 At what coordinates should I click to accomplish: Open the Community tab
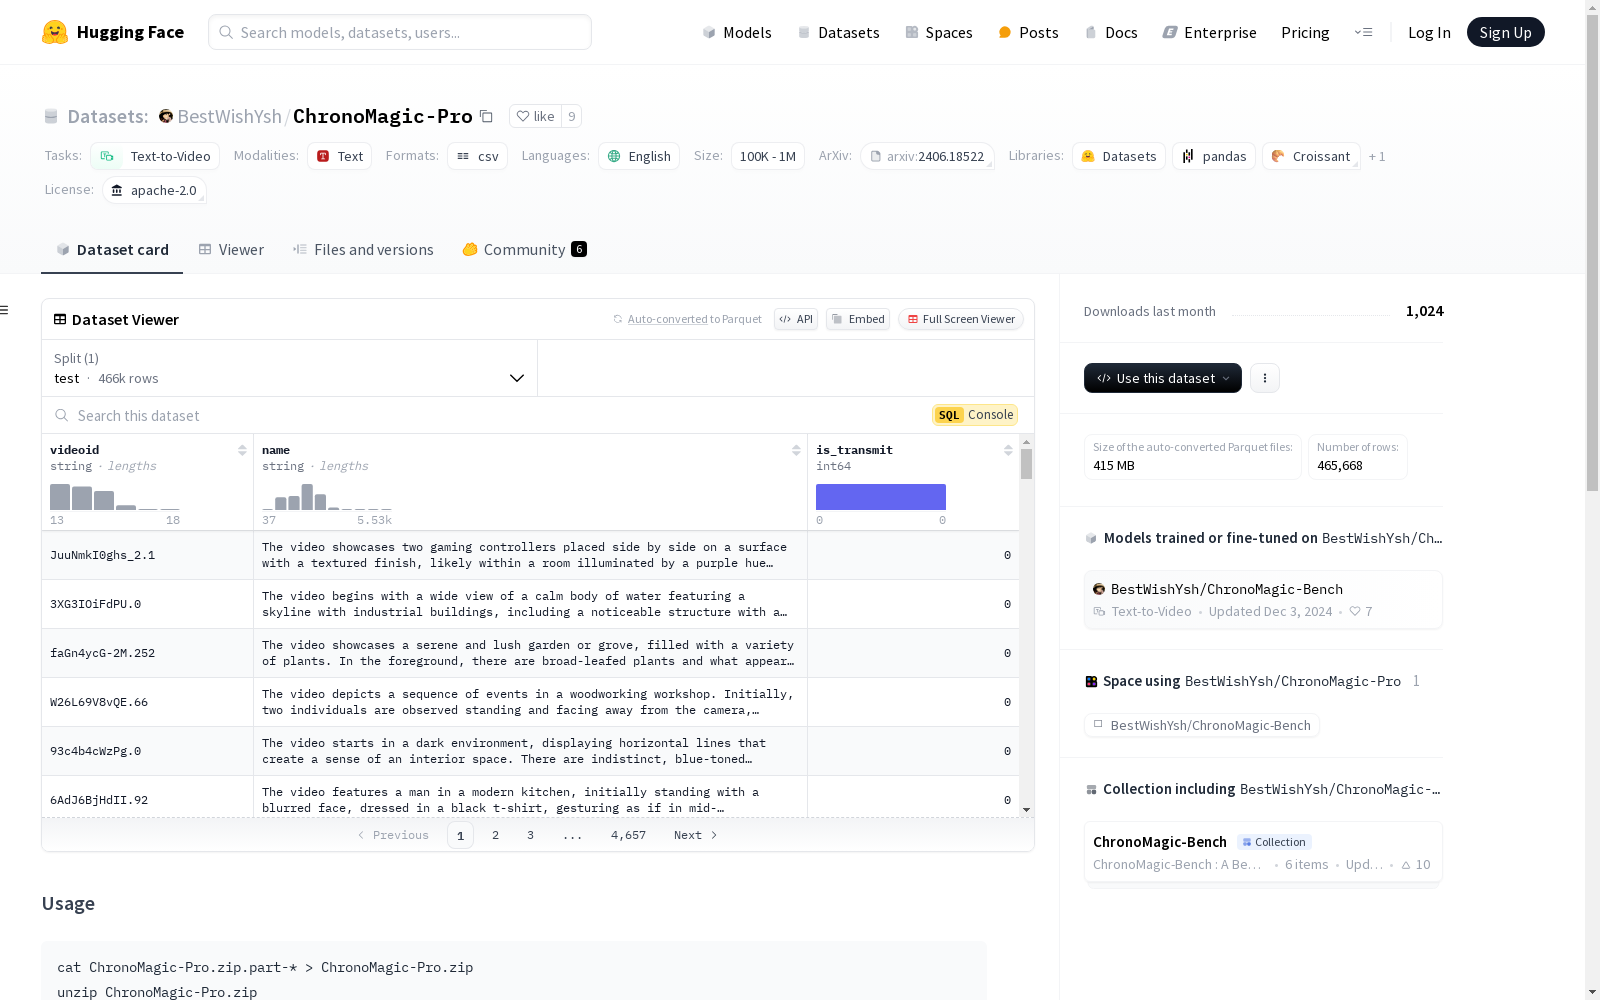(525, 250)
